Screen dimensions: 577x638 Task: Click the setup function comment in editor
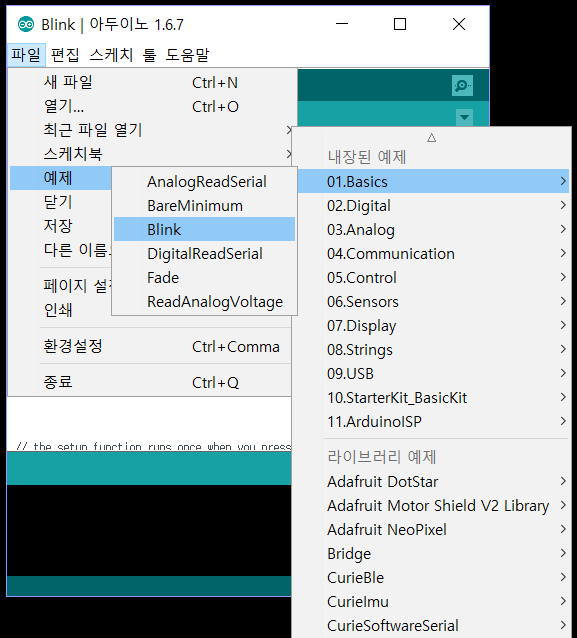[153, 446]
